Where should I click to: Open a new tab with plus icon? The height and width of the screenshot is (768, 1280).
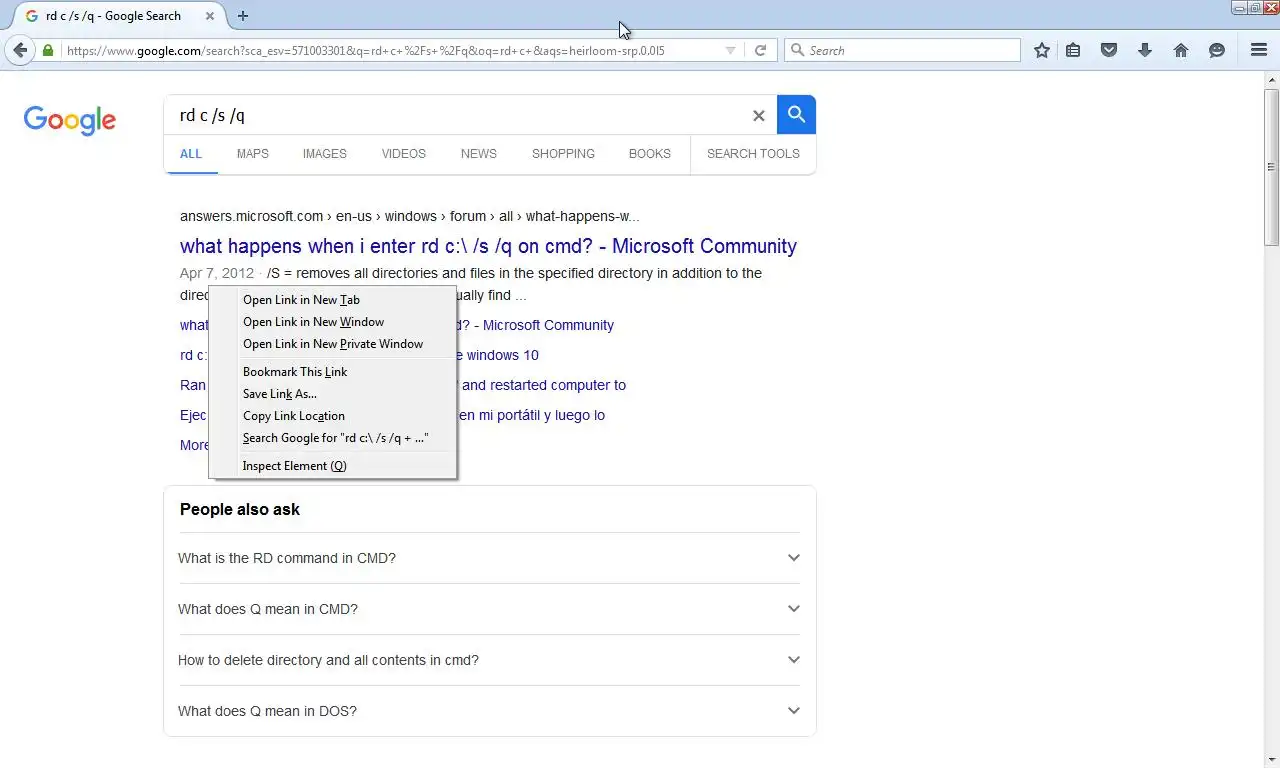(x=243, y=16)
